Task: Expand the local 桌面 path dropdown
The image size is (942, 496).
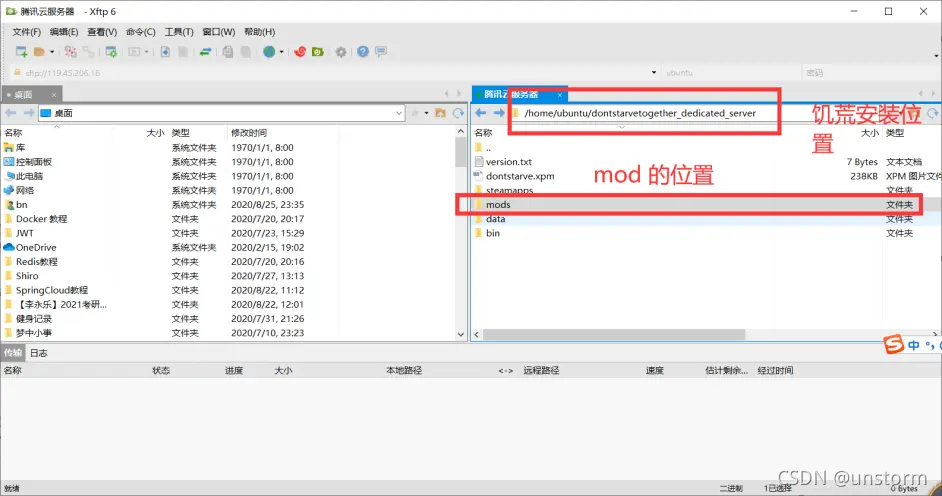Action: click(x=399, y=113)
